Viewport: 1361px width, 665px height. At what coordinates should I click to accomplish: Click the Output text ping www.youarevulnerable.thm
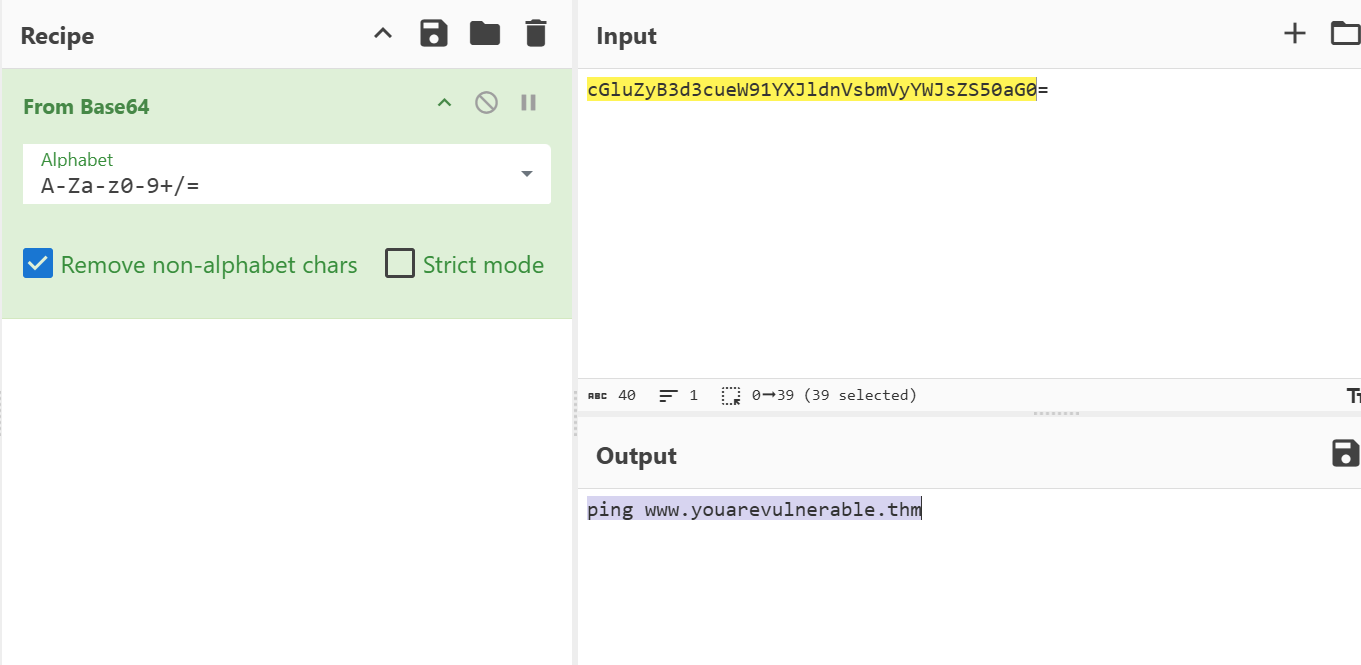click(754, 510)
